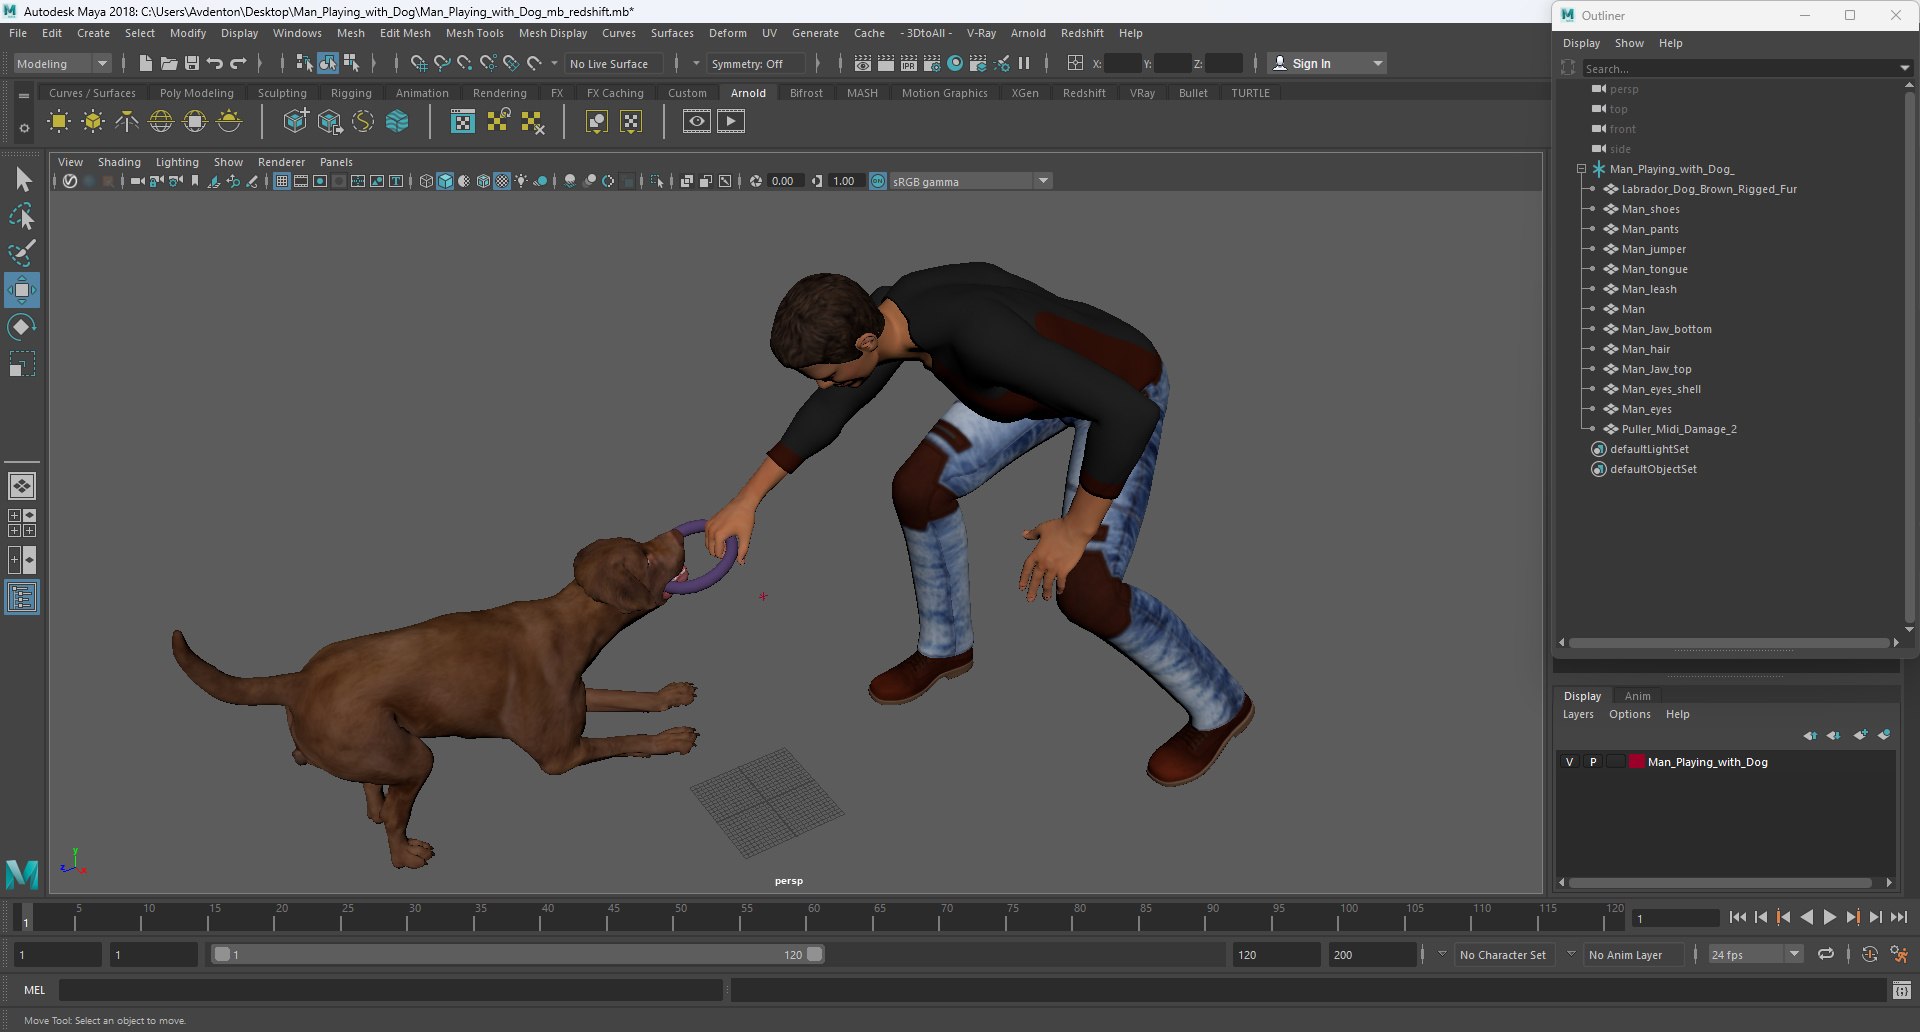Switch to single perspective layout icon

(x=22, y=486)
